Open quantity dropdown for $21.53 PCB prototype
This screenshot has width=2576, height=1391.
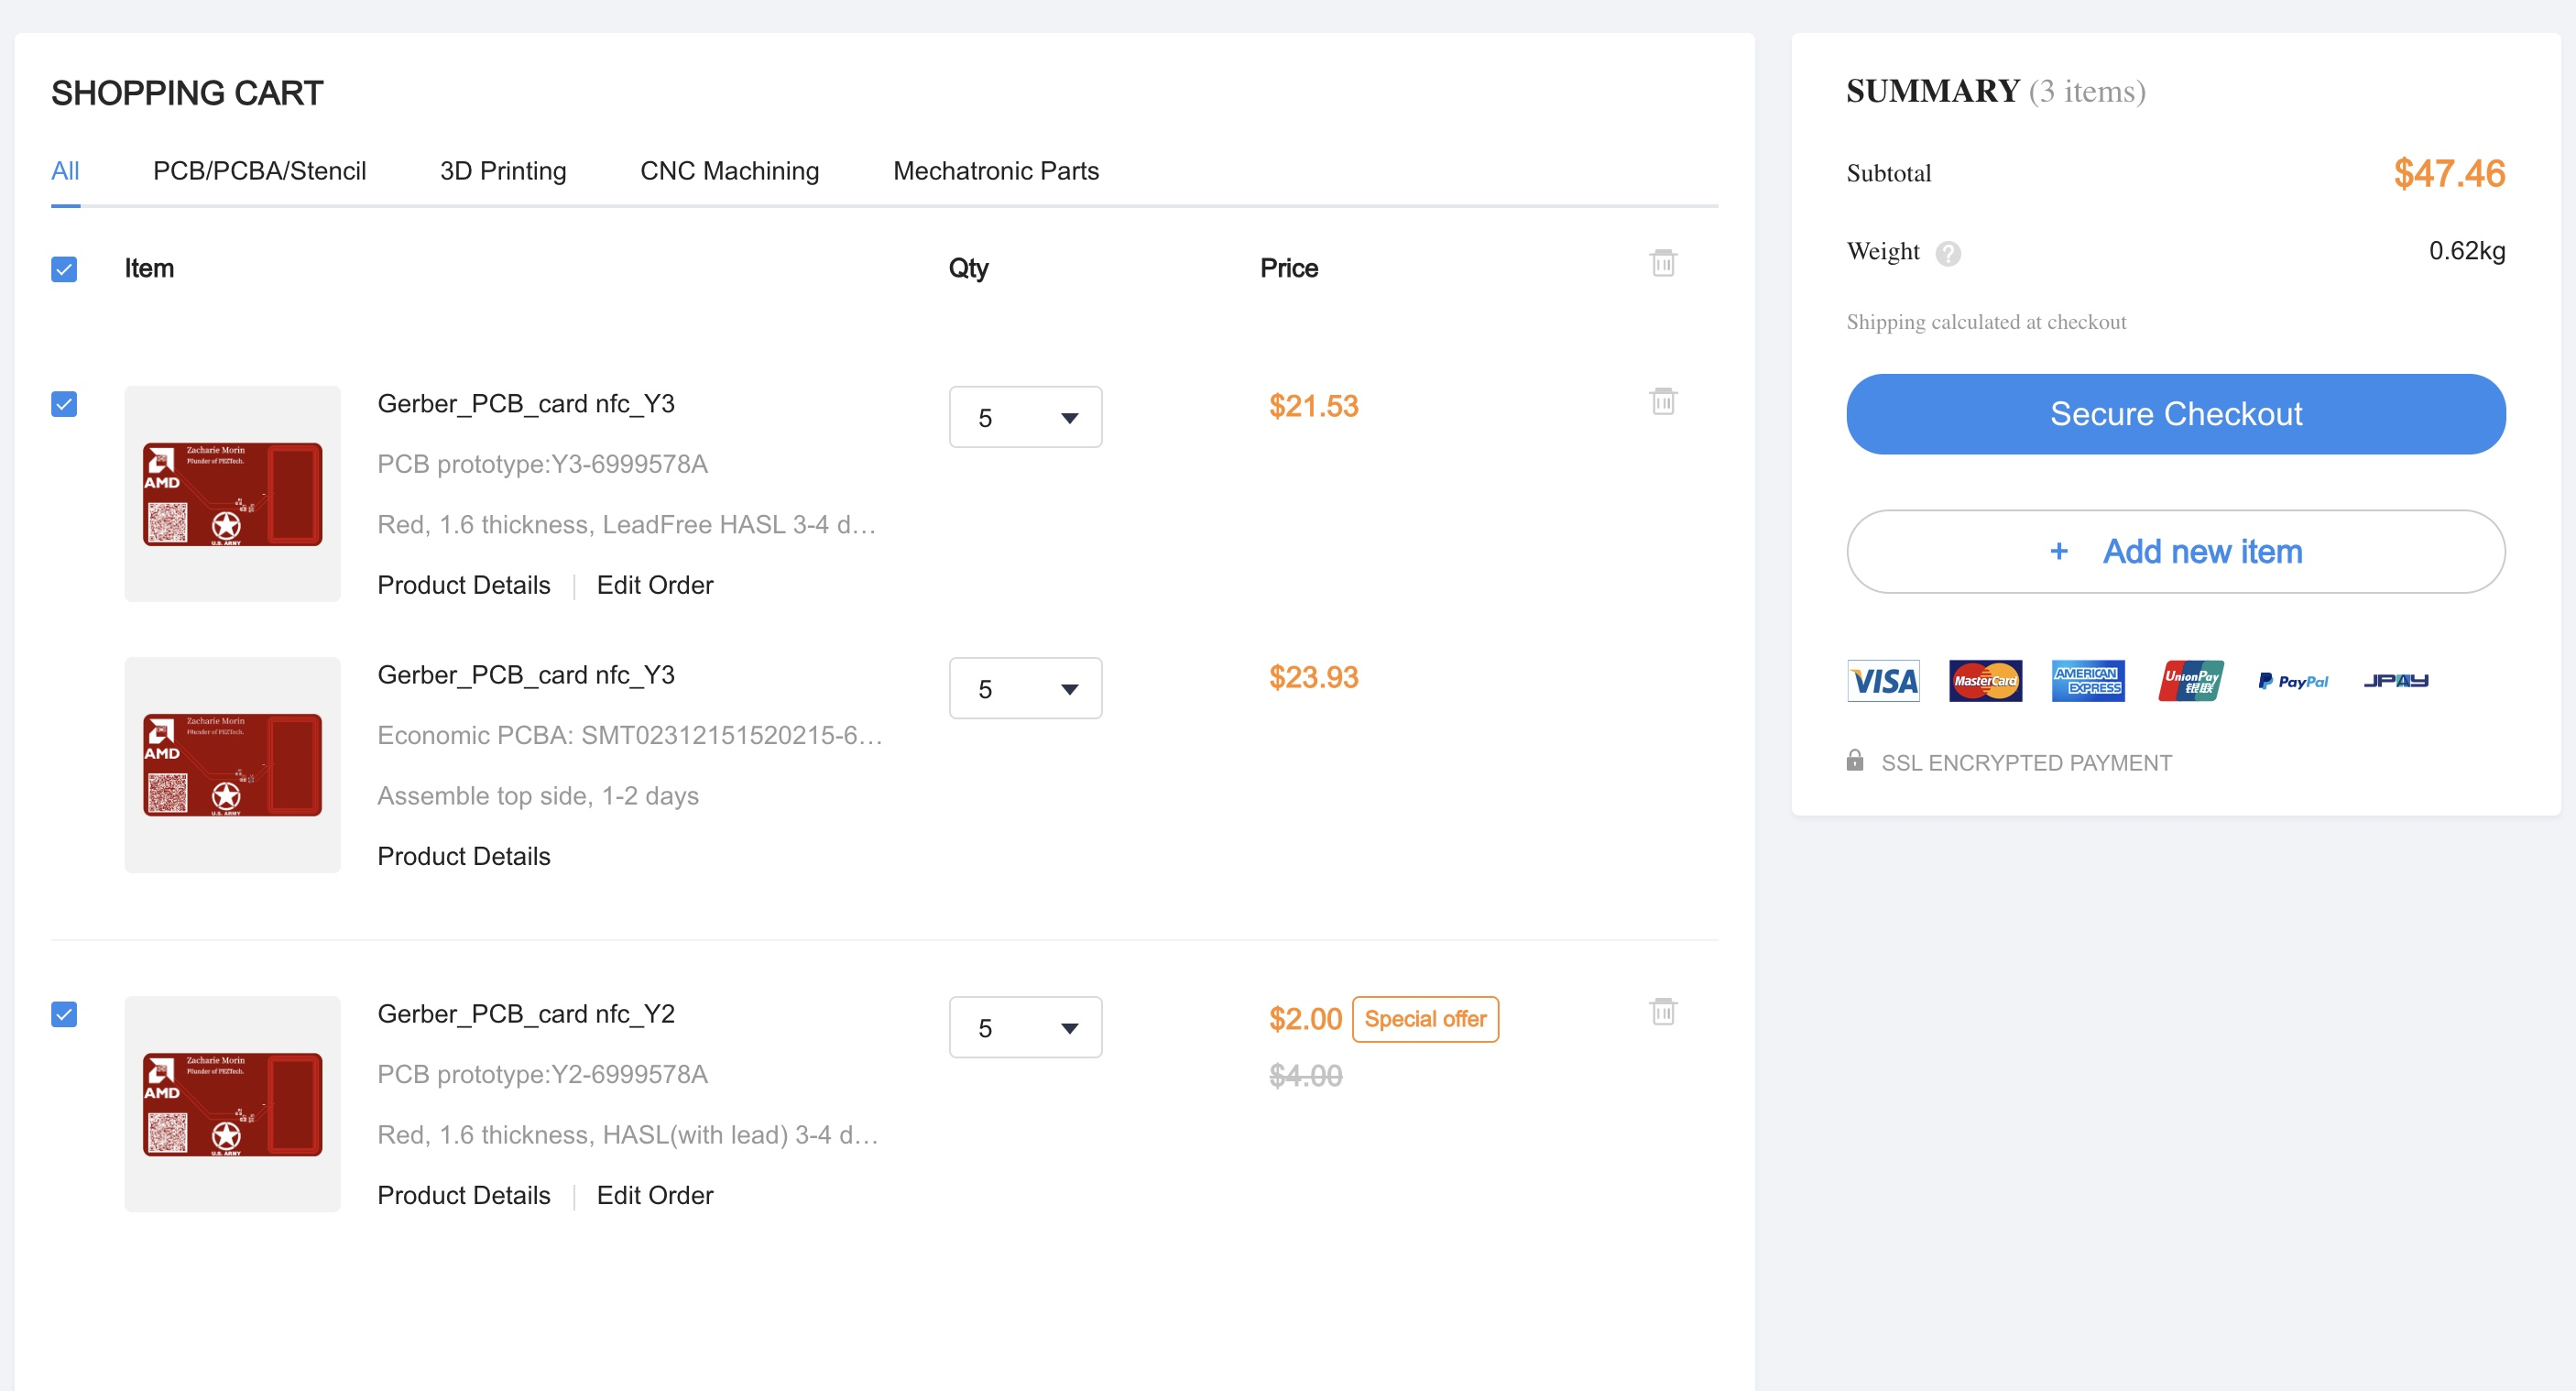(x=1025, y=417)
